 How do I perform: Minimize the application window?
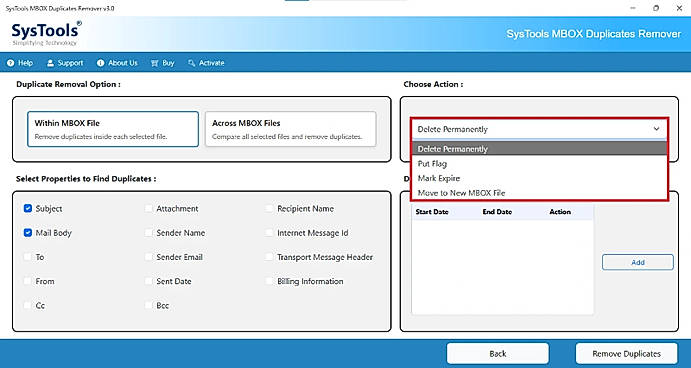[633, 8]
